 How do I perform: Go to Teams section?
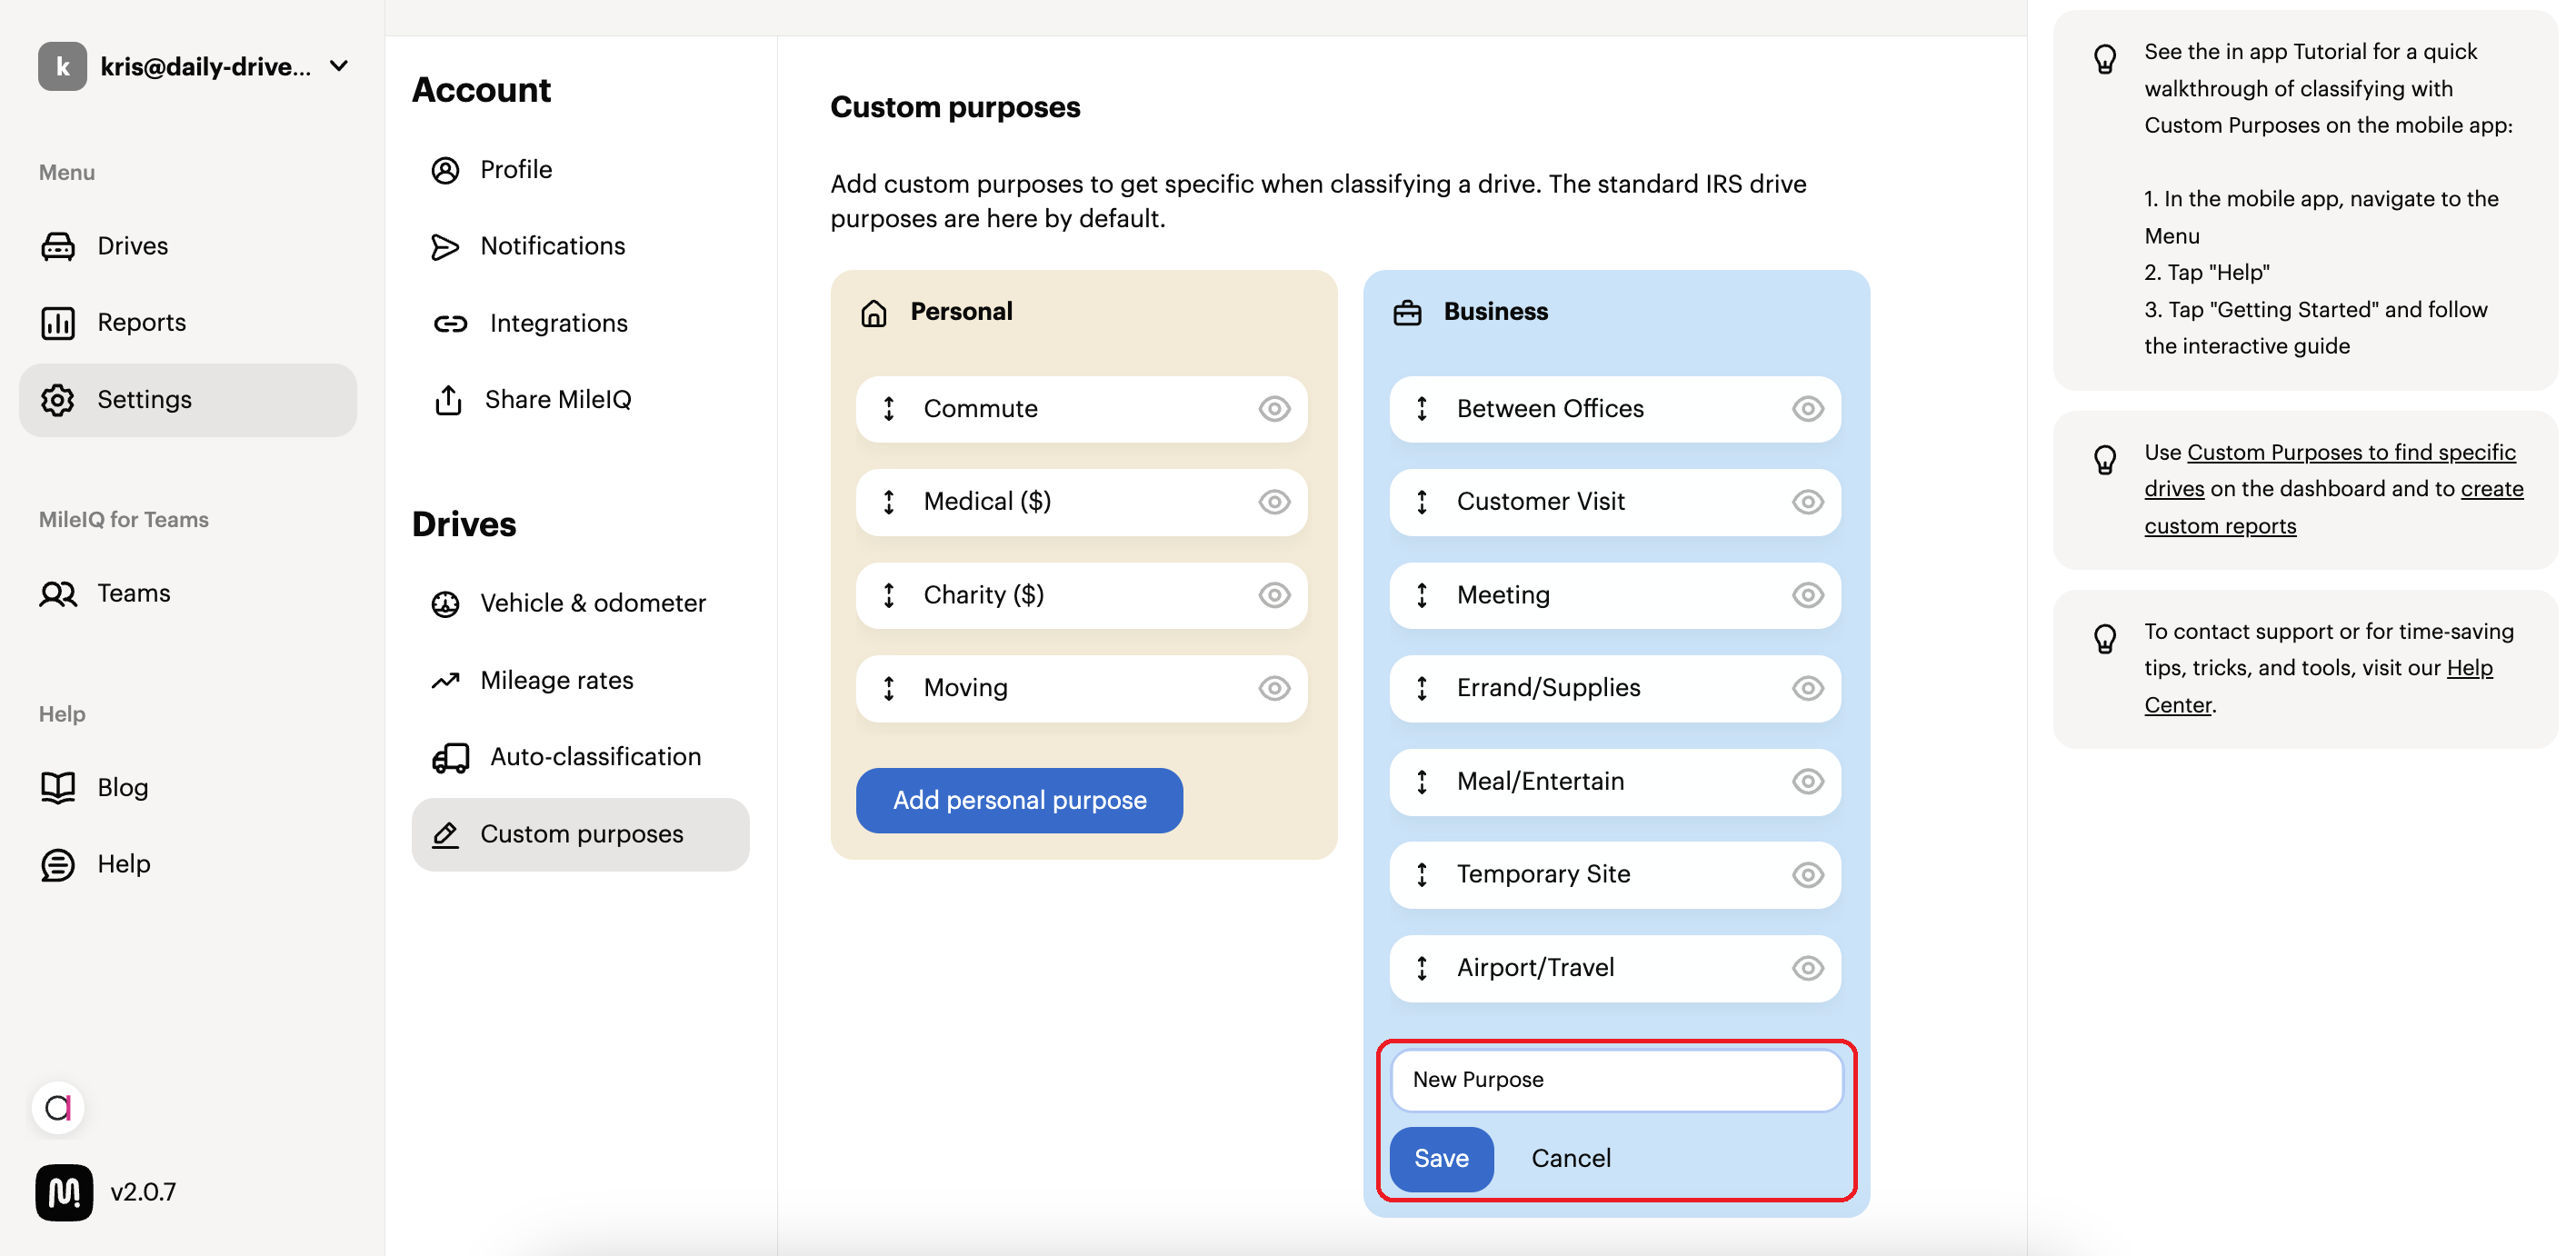click(x=188, y=594)
